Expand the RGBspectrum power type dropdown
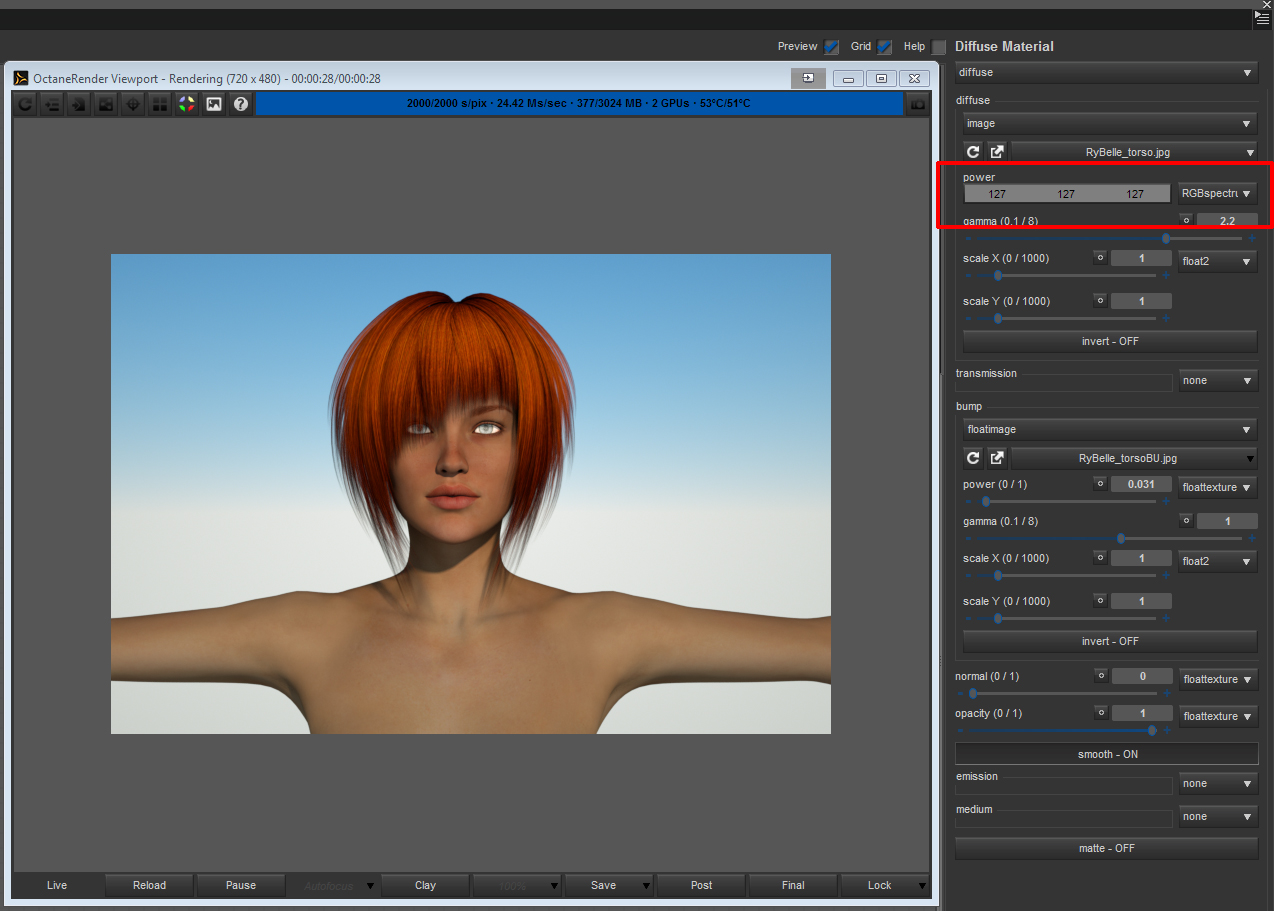This screenshot has height=911, width=1274. click(1217, 194)
